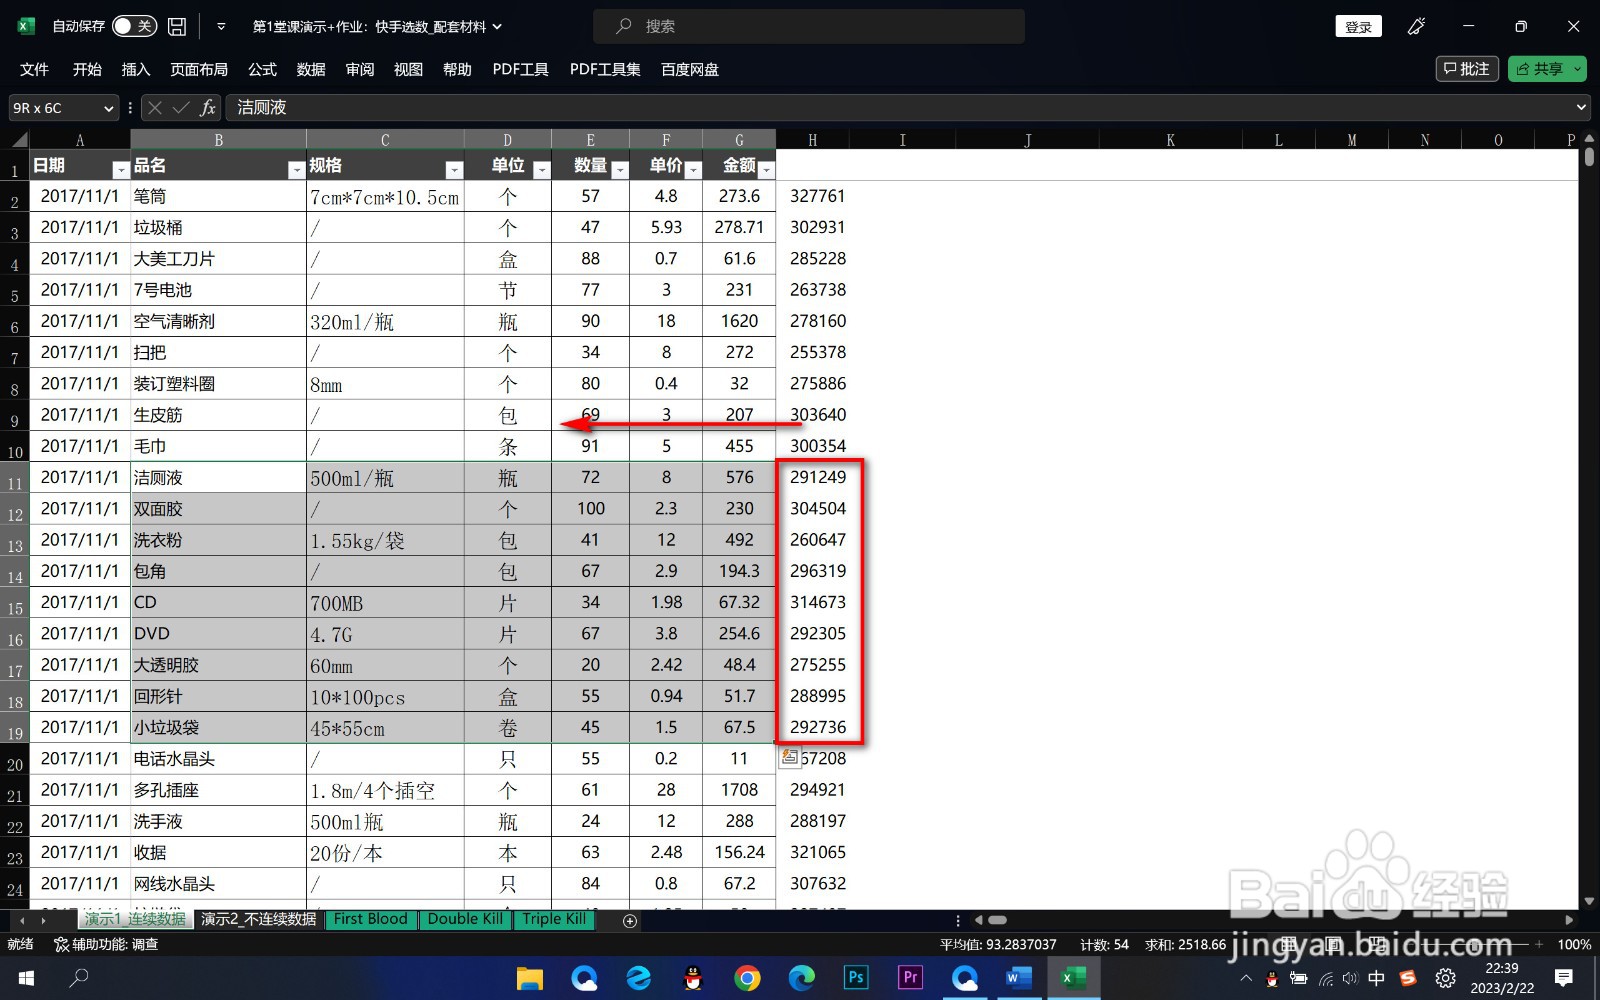Click the previous-sheet navigation arrow
1600x1000 pixels.
(x=23, y=920)
